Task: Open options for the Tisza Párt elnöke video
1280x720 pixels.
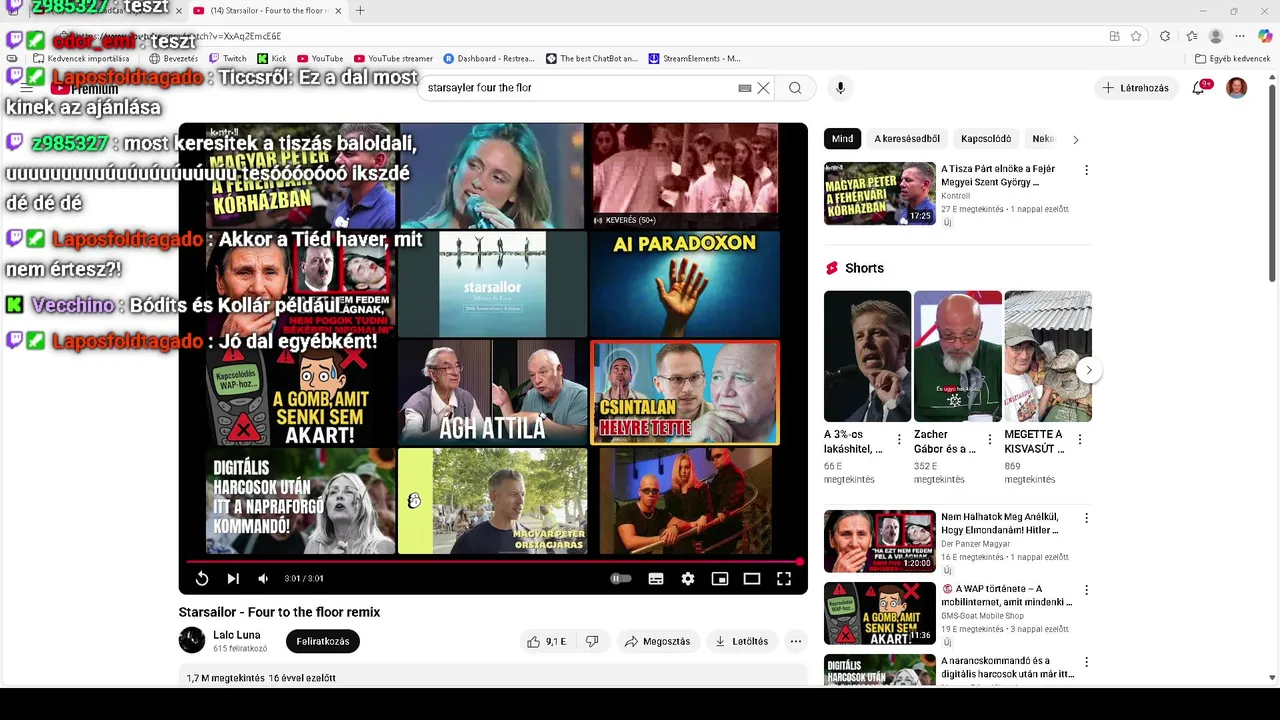Action: (x=1086, y=170)
